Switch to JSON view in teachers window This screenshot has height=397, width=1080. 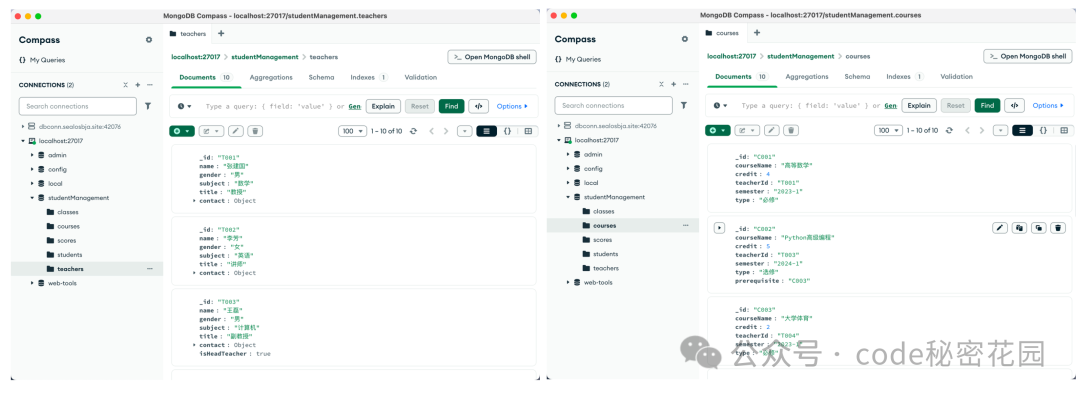point(508,131)
